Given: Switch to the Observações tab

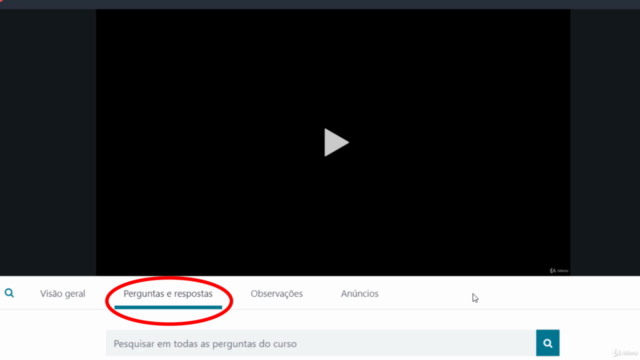Looking at the screenshot, I should [x=277, y=293].
